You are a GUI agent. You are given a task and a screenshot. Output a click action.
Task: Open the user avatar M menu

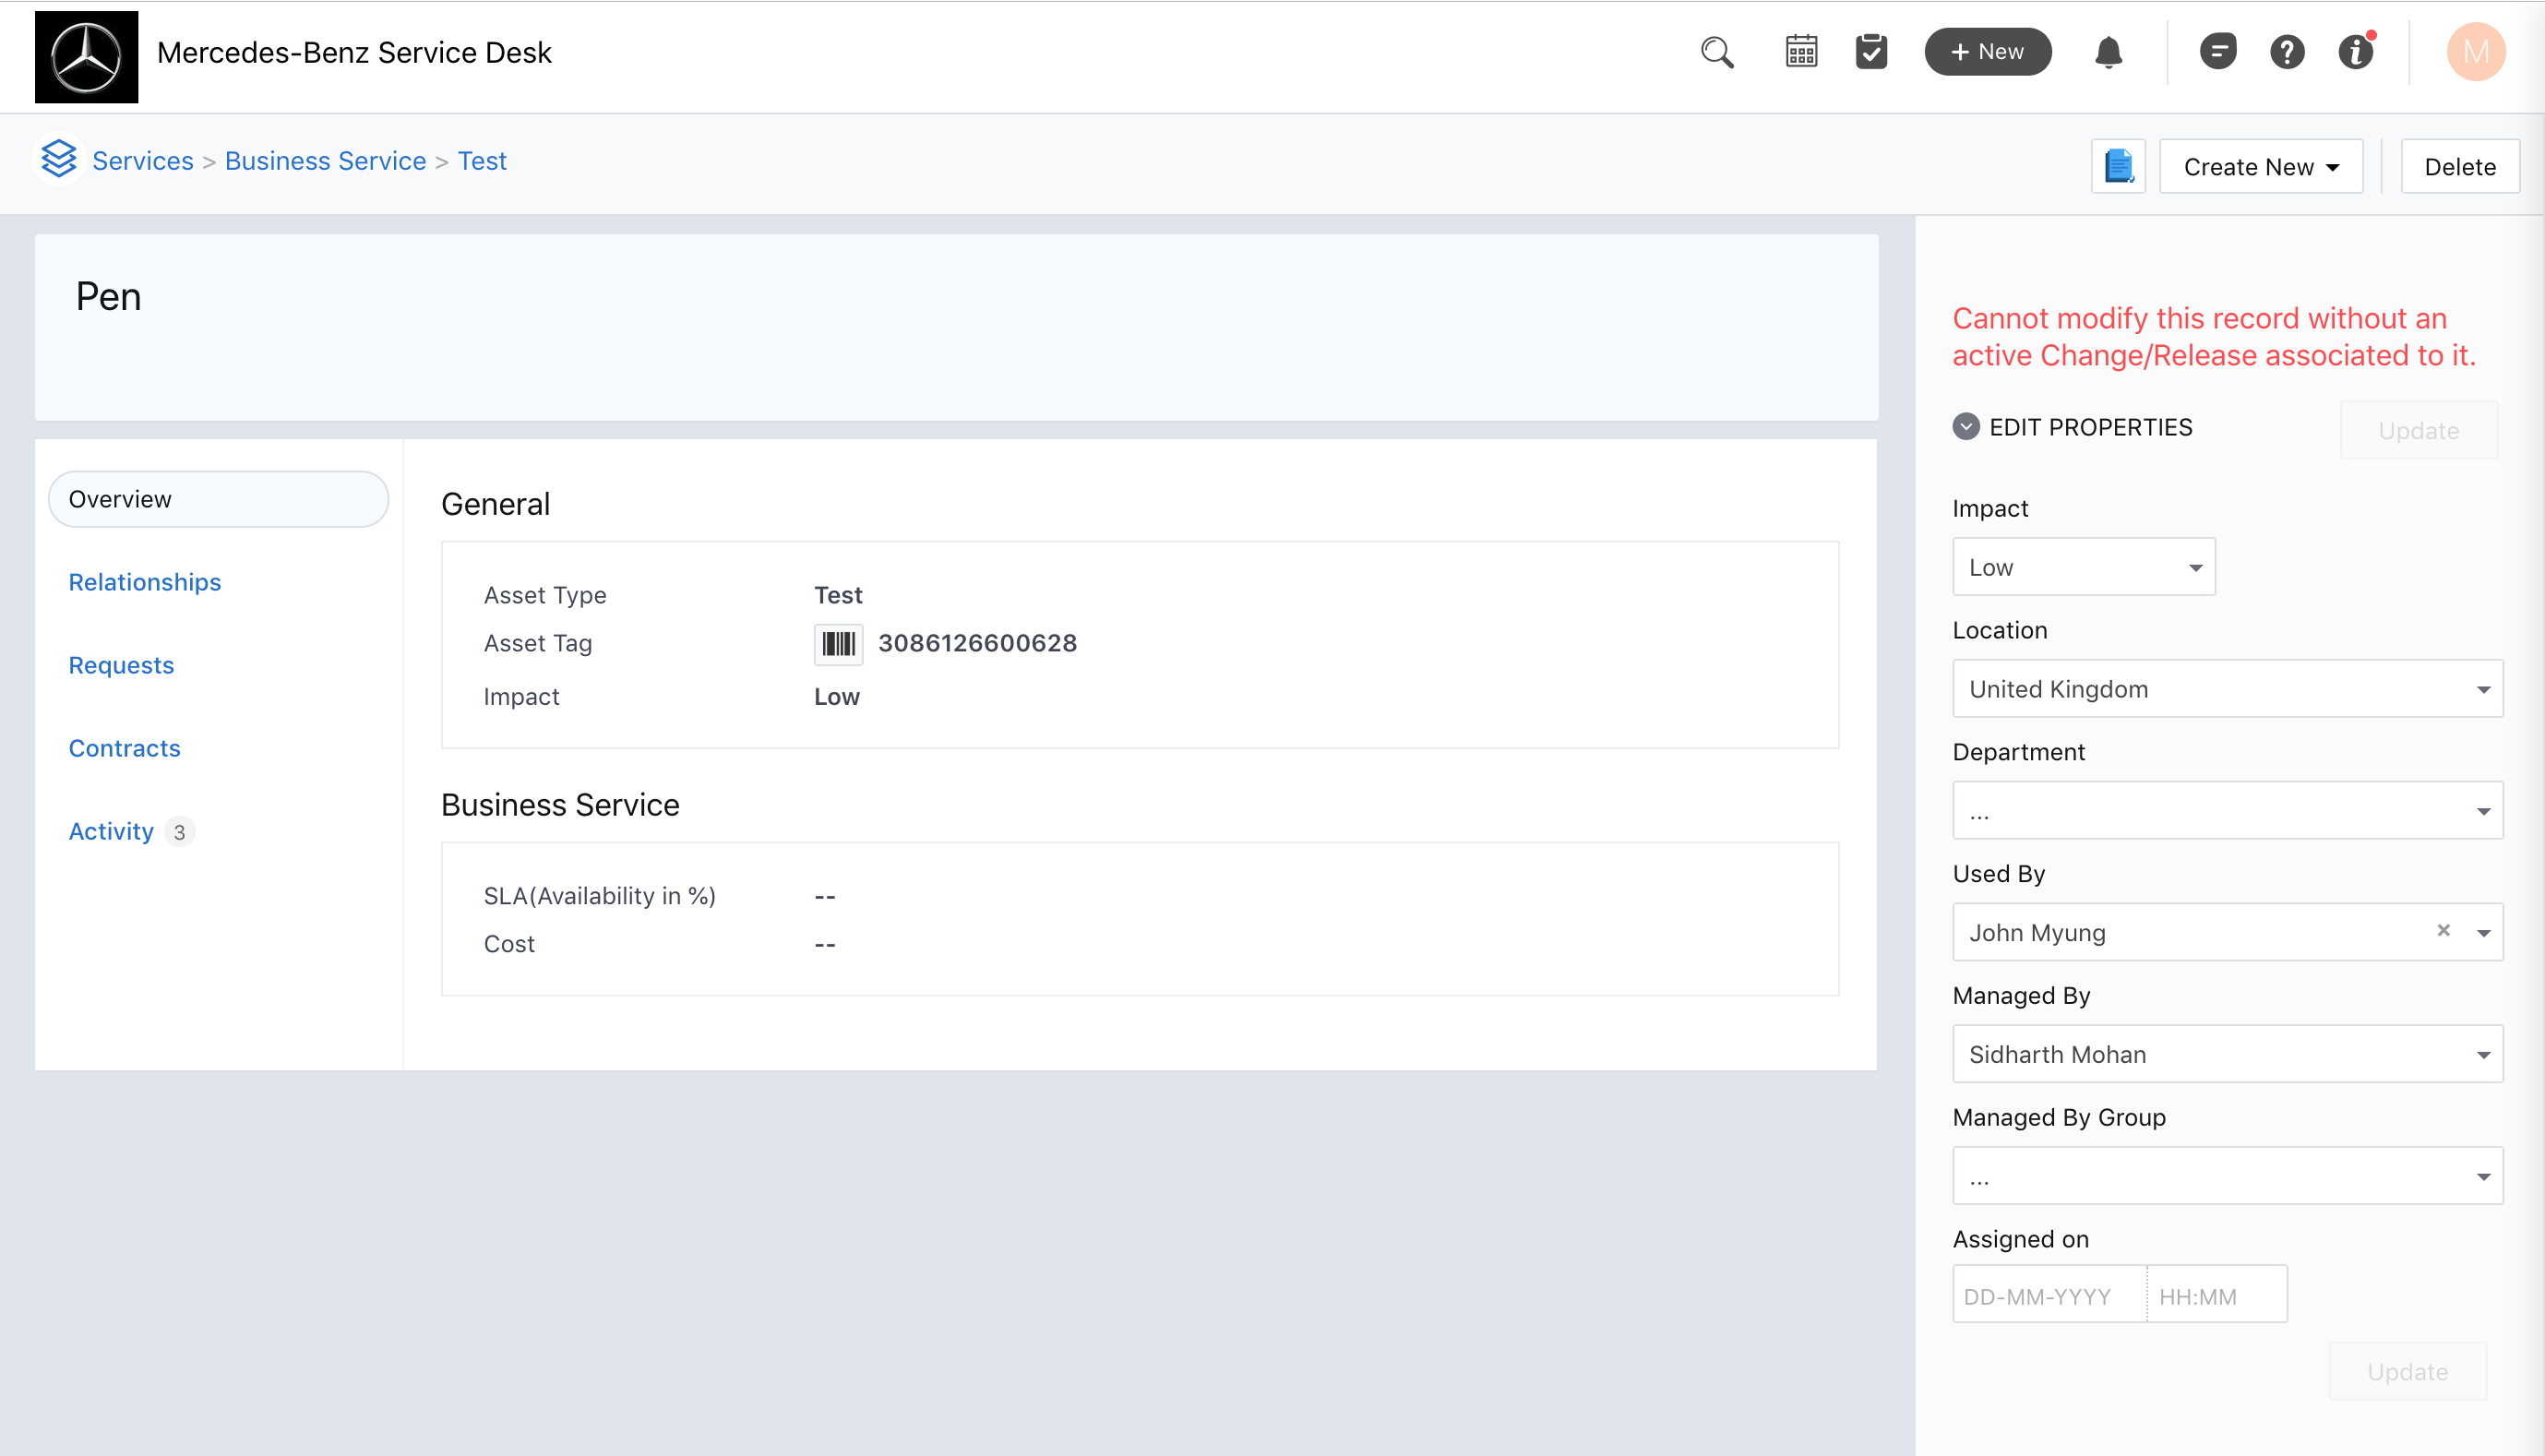pyautogui.click(x=2475, y=52)
